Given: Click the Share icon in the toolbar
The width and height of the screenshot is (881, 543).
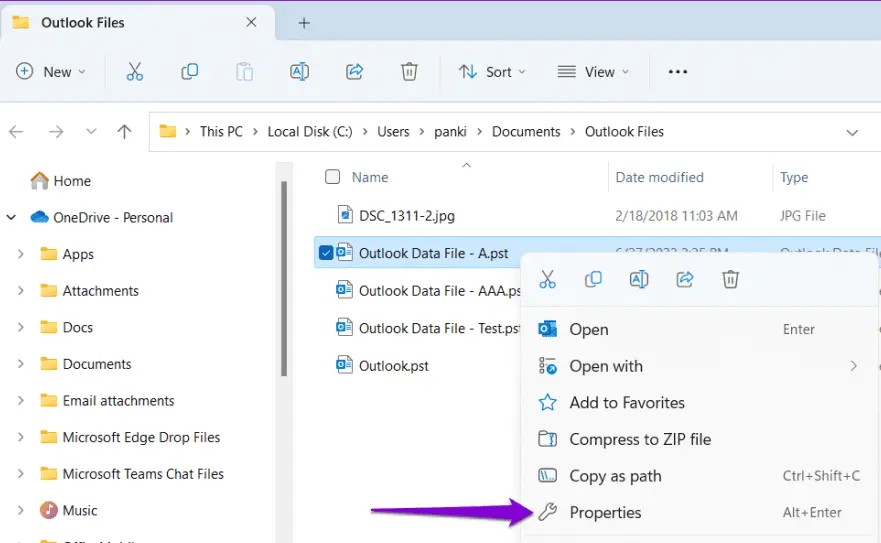Looking at the screenshot, I should pos(354,72).
